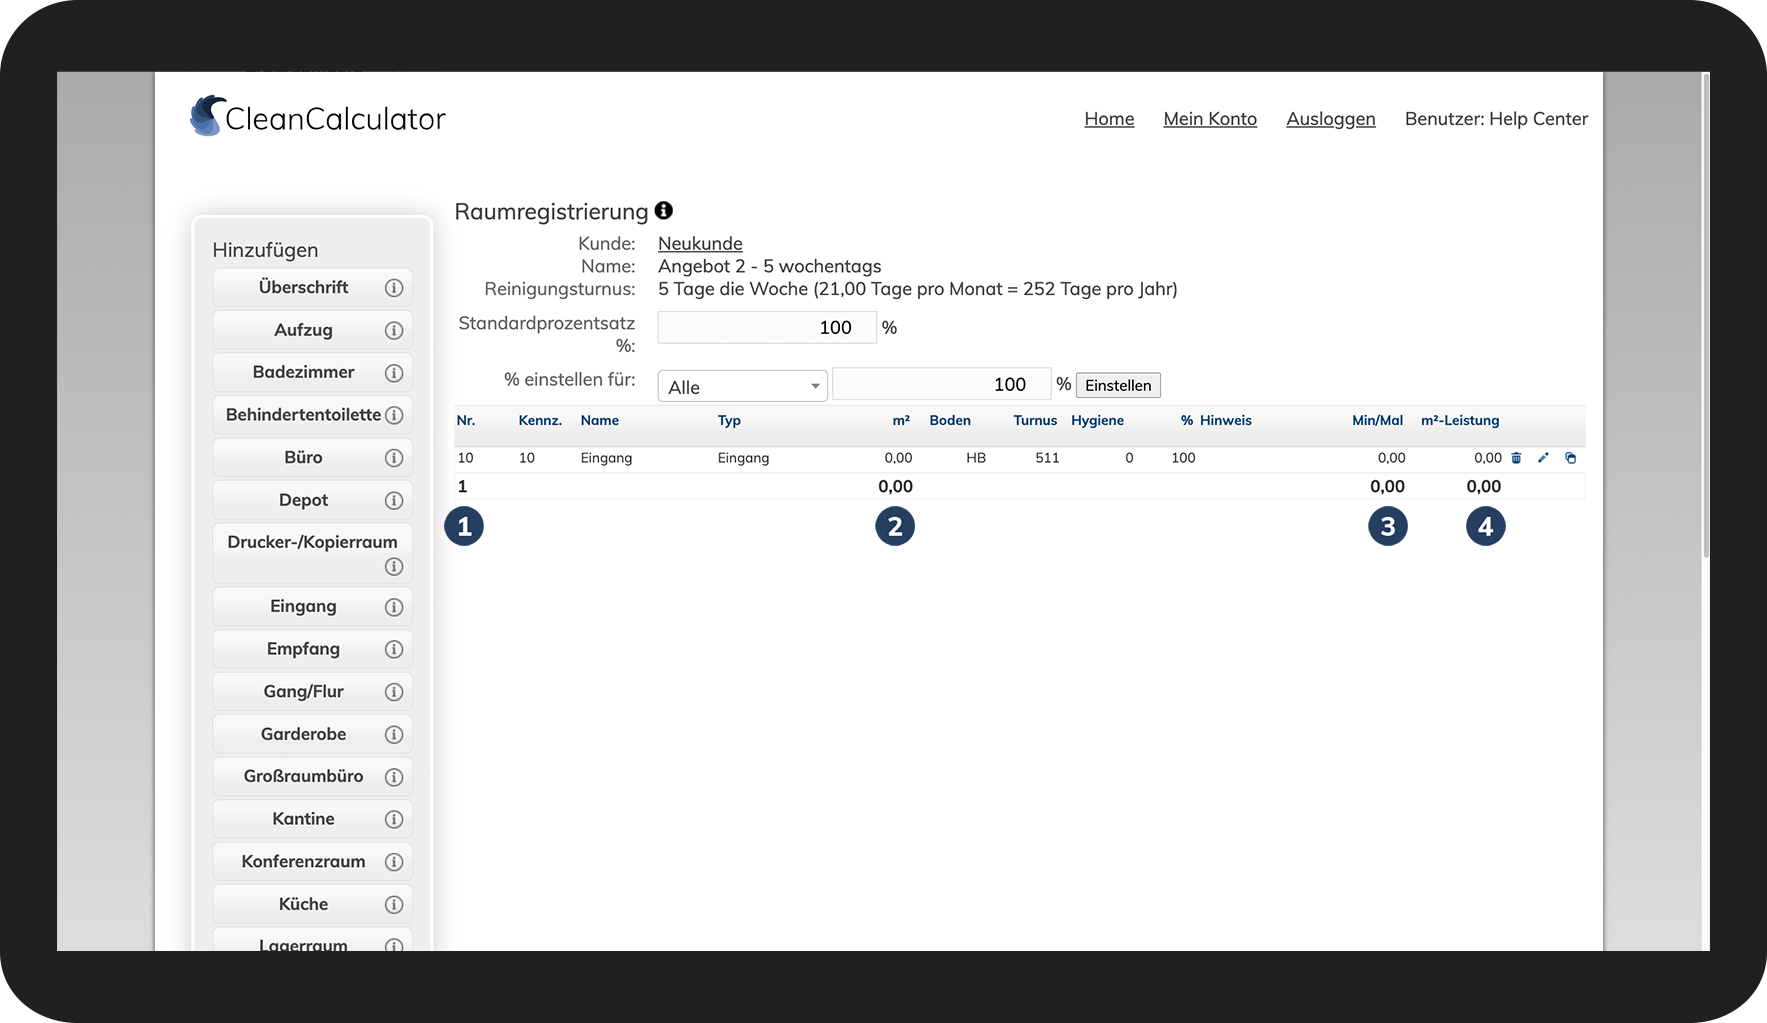The width and height of the screenshot is (1767, 1023).
Task: Add an Empfang room
Action: tap(303, 649)
